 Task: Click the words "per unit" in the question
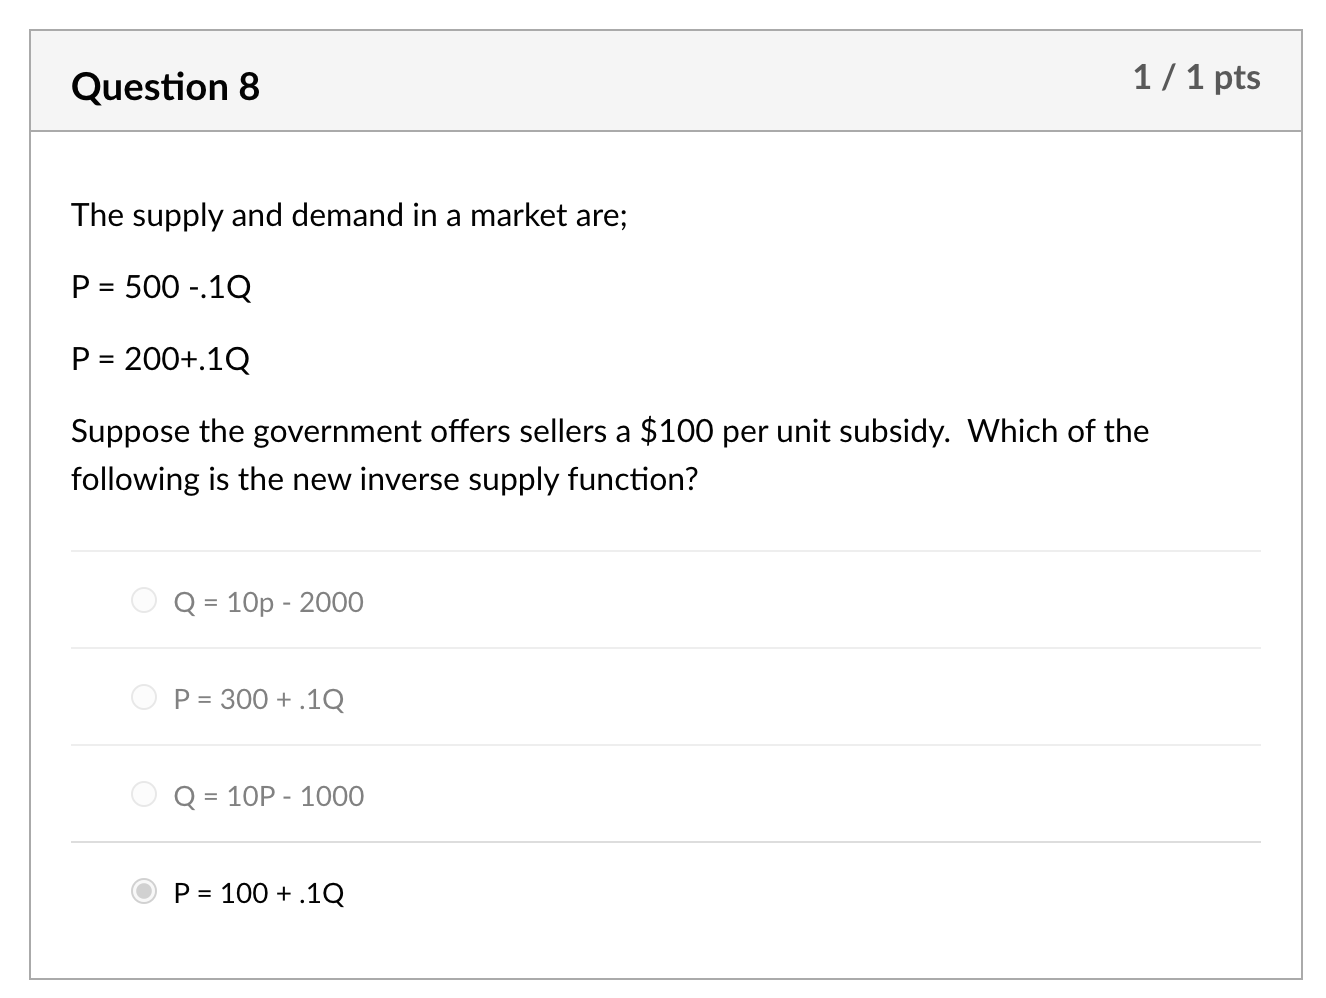coord(776,431)
